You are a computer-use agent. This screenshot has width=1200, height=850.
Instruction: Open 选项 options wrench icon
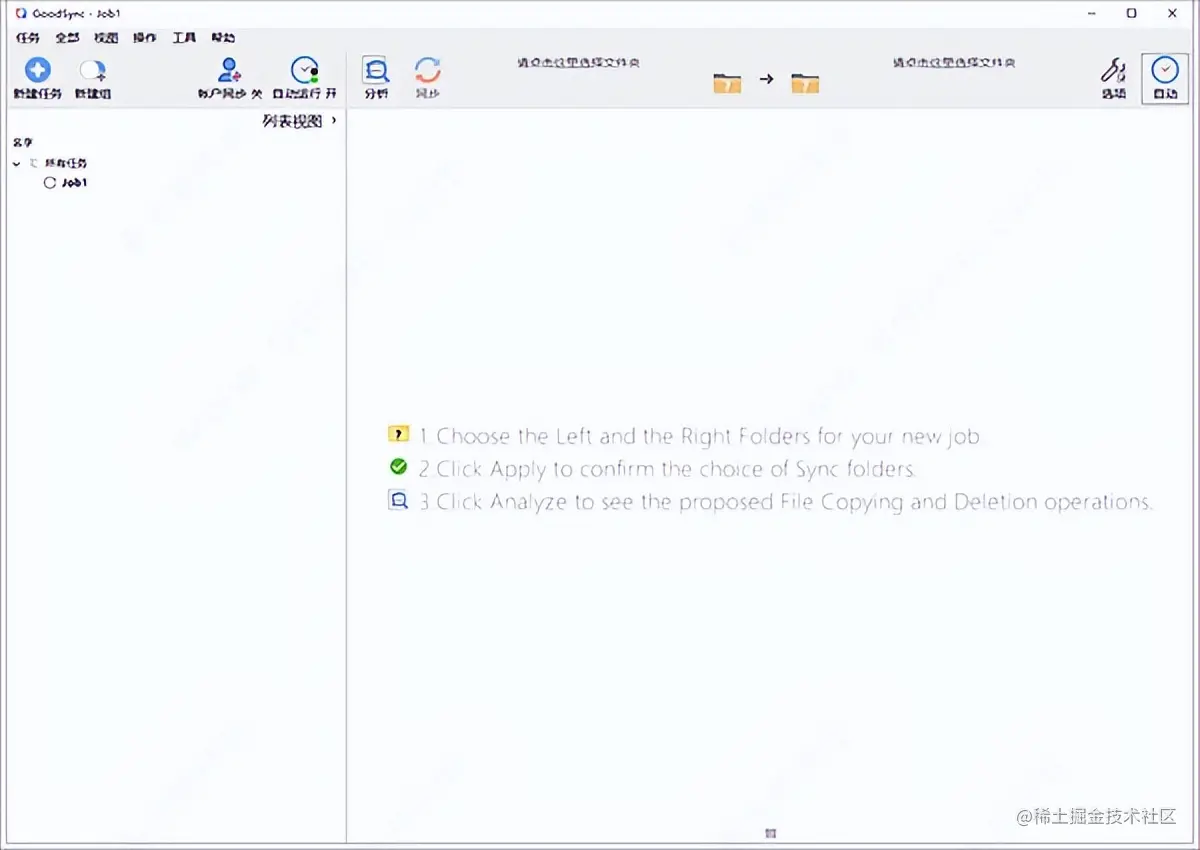[1113, 70]
